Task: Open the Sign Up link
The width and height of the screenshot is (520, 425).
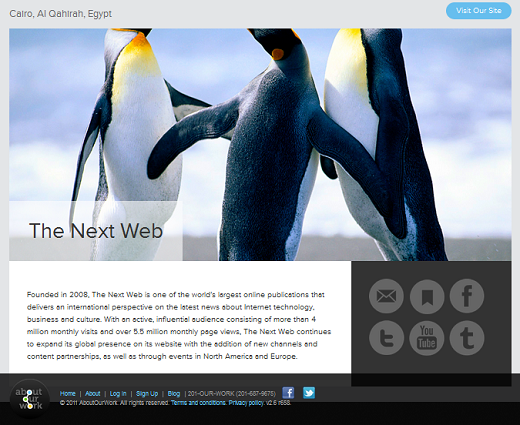Action: pos(147,394)
